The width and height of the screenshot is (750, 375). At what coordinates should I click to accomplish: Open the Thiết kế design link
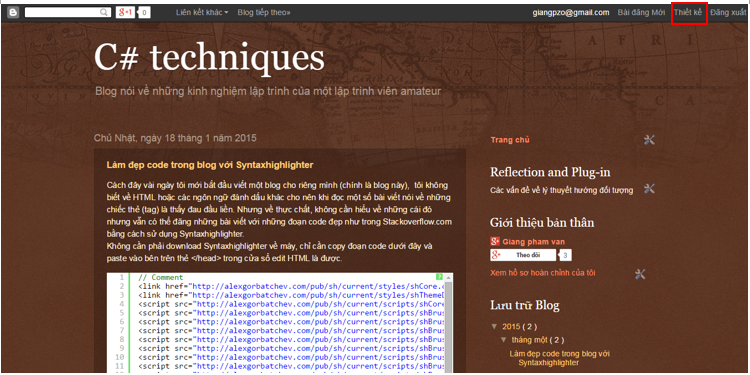pos(688,13)
